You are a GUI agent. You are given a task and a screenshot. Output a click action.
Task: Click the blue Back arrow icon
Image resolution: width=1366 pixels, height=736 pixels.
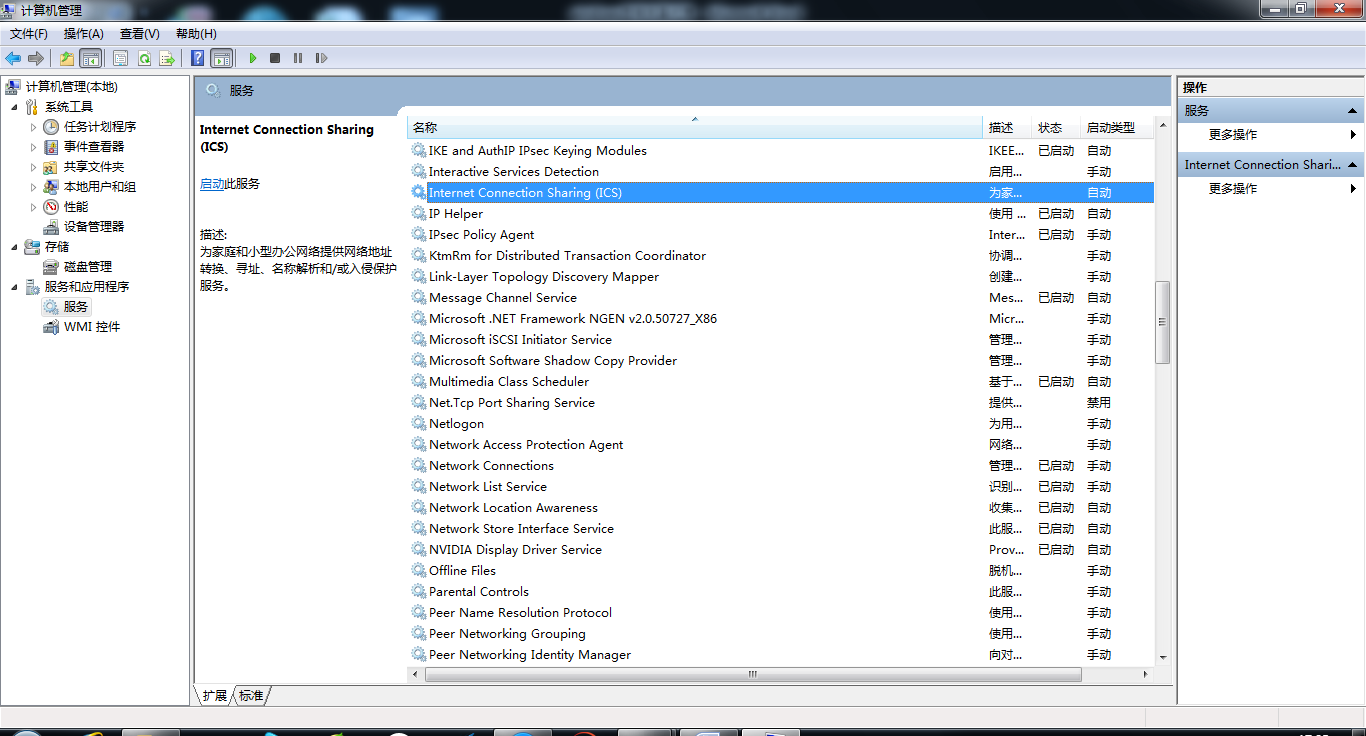coord(13,58)
